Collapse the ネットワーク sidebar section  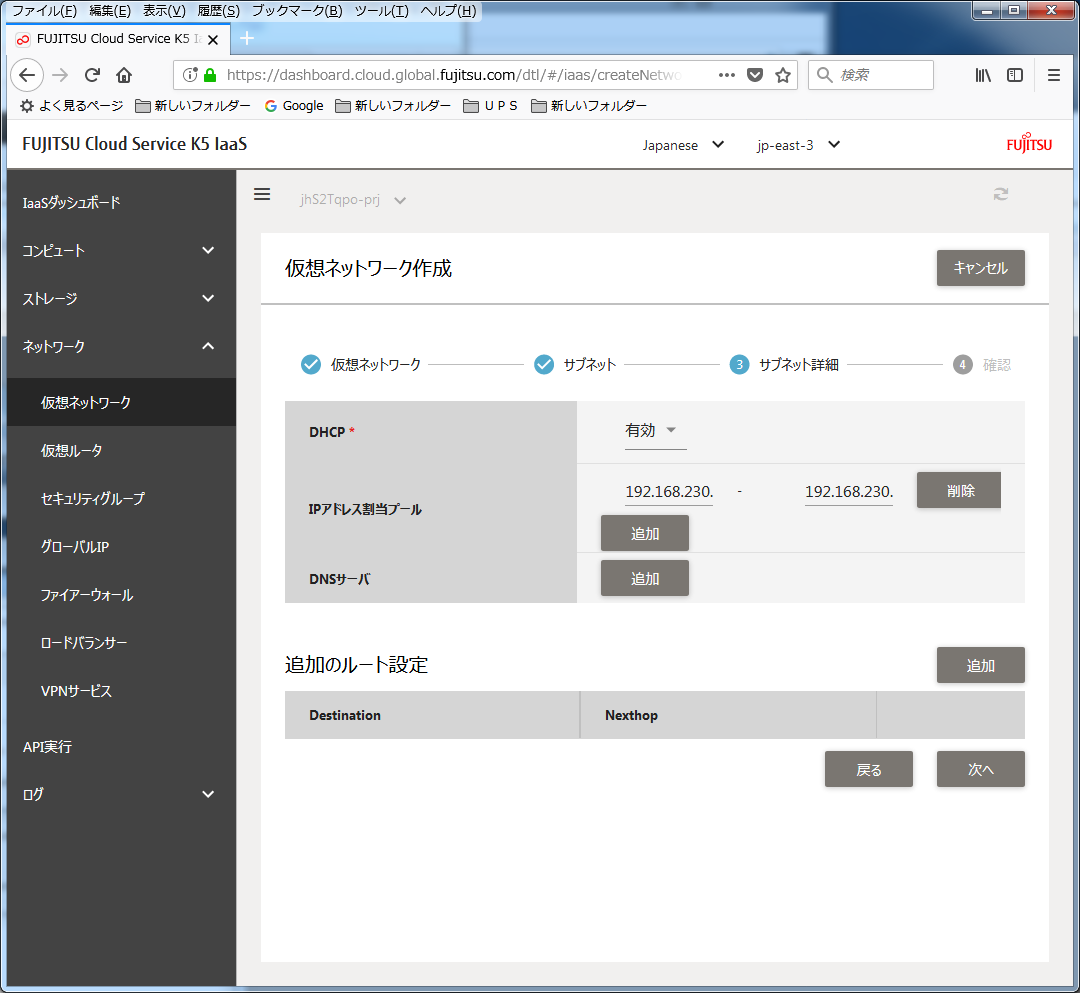coord(121,346)
